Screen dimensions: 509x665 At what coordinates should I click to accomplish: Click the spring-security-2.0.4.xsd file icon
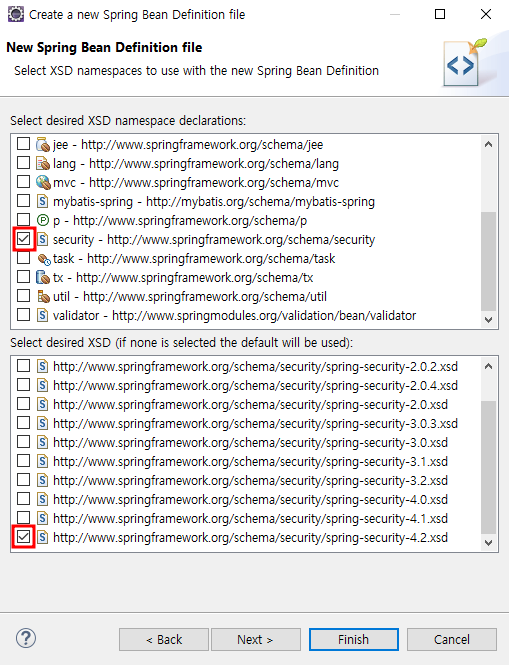click(42, 385)
